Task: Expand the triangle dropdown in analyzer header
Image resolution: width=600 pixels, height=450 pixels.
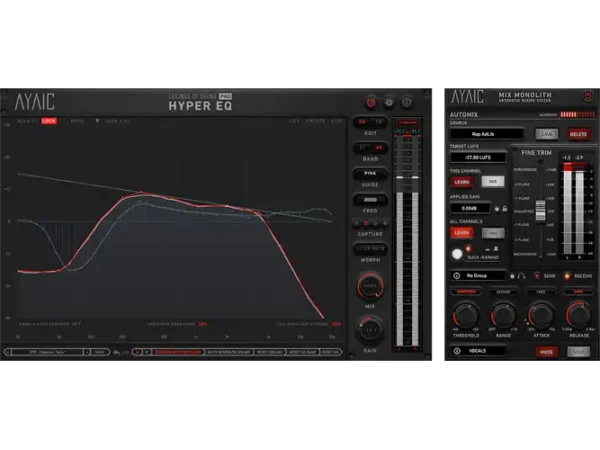Action: [97, 121]
